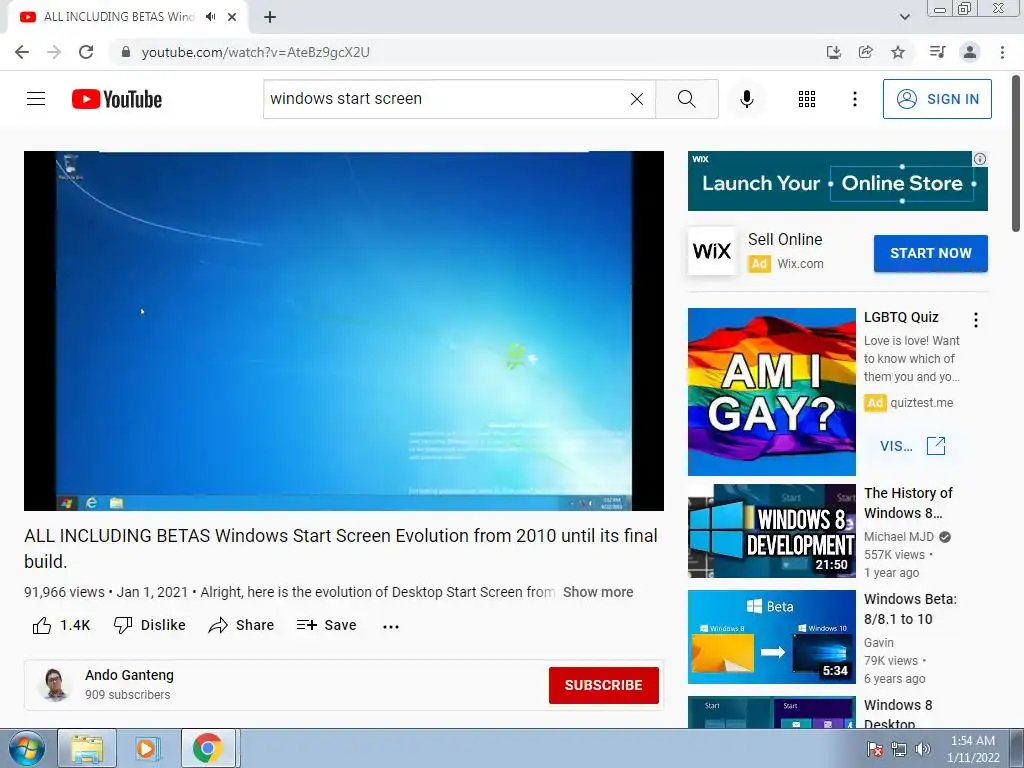The height and width of the screenshot is (768, 1024).
Task: Click the magnifier search button
Action: 686,99
